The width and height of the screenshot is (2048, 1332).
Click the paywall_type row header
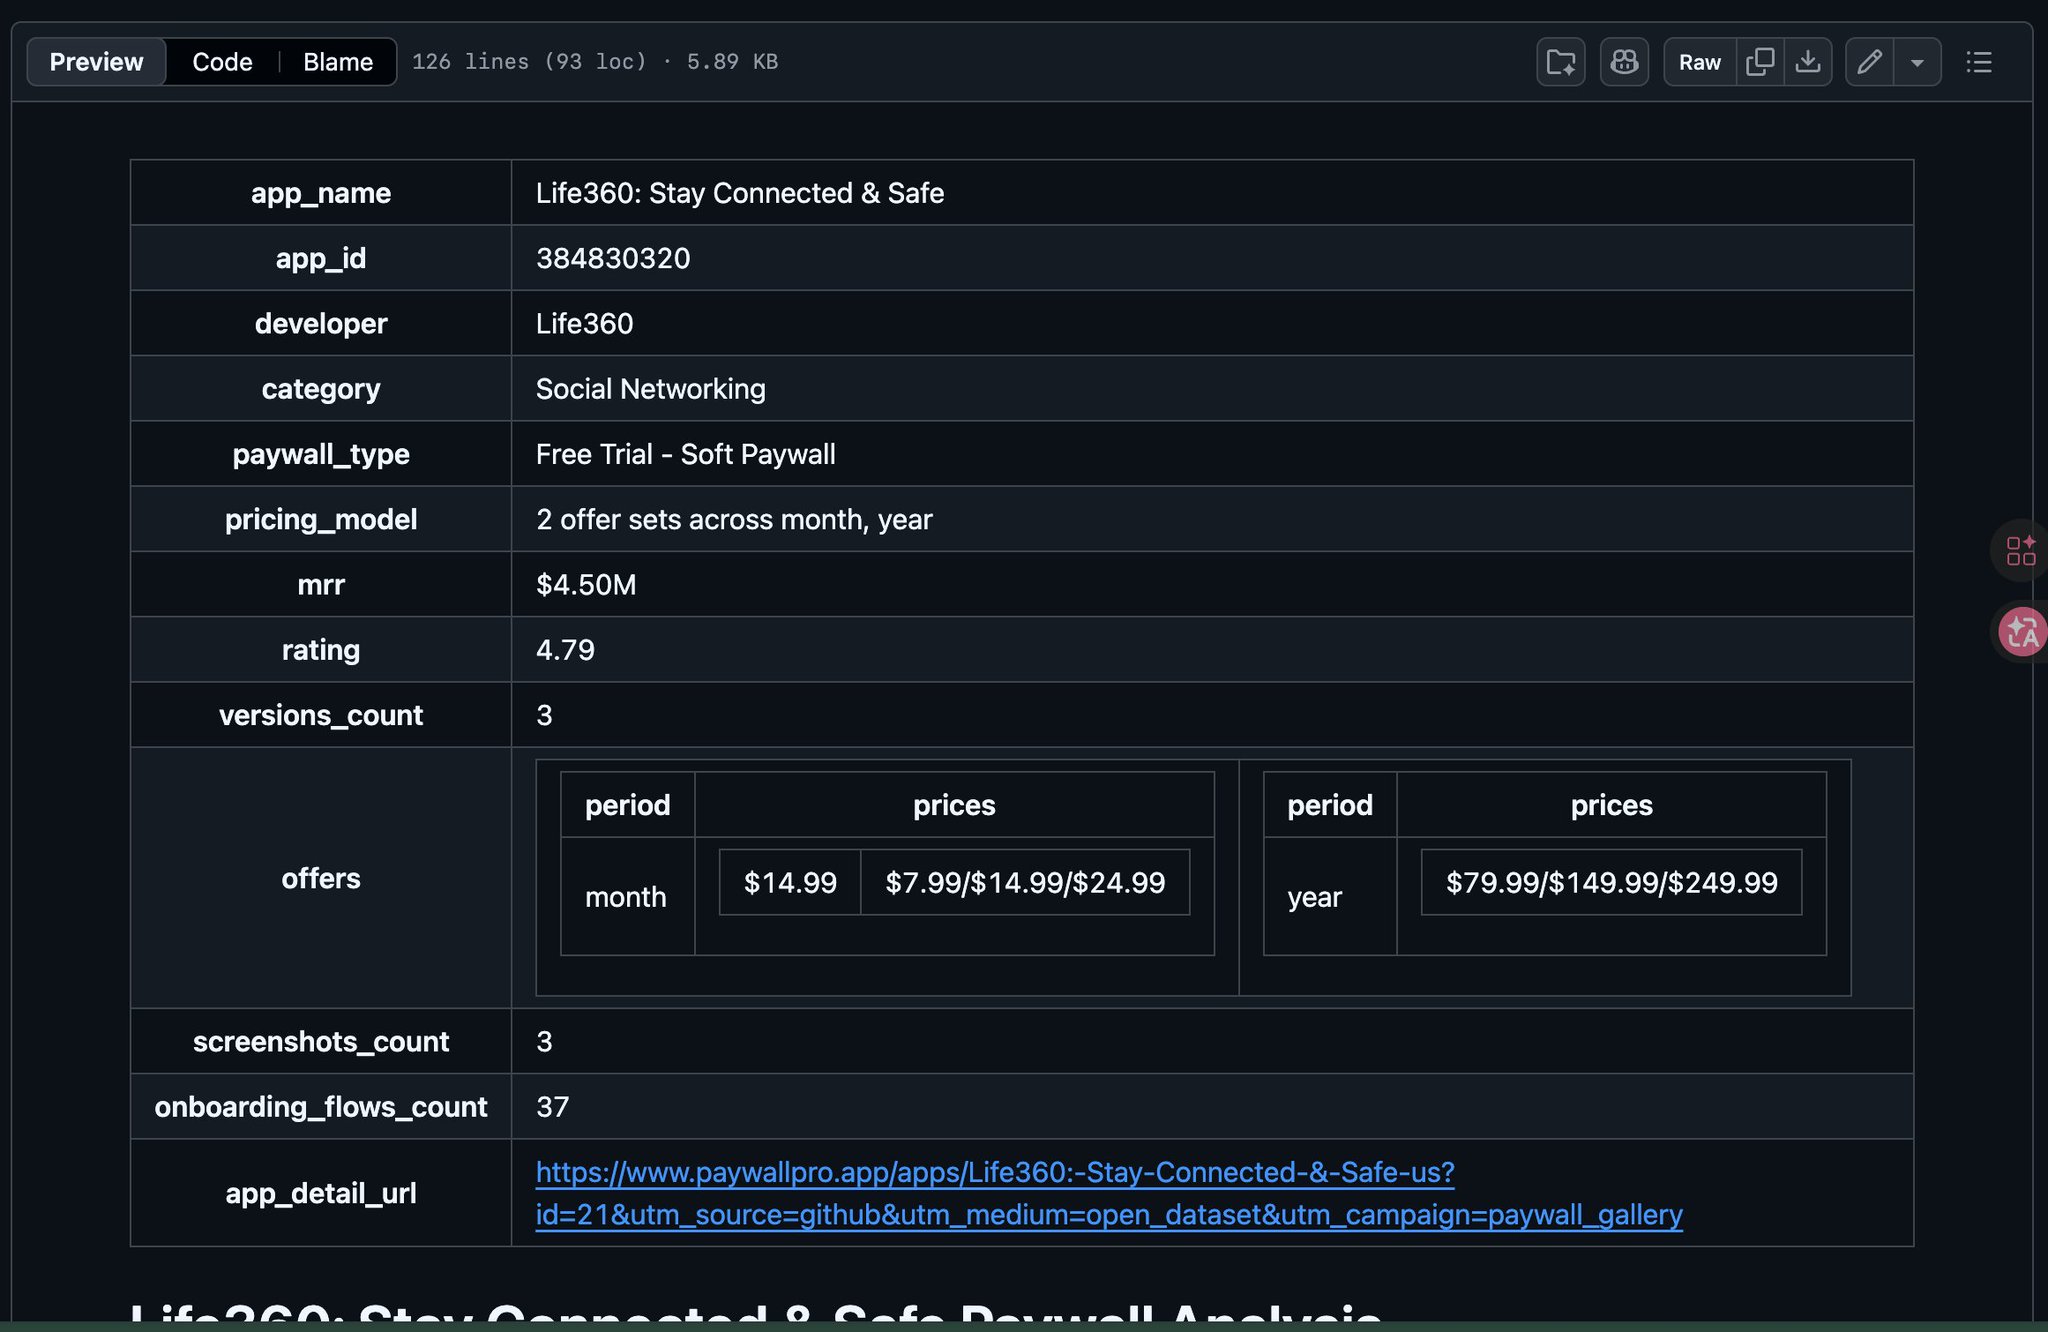[321, 454]
